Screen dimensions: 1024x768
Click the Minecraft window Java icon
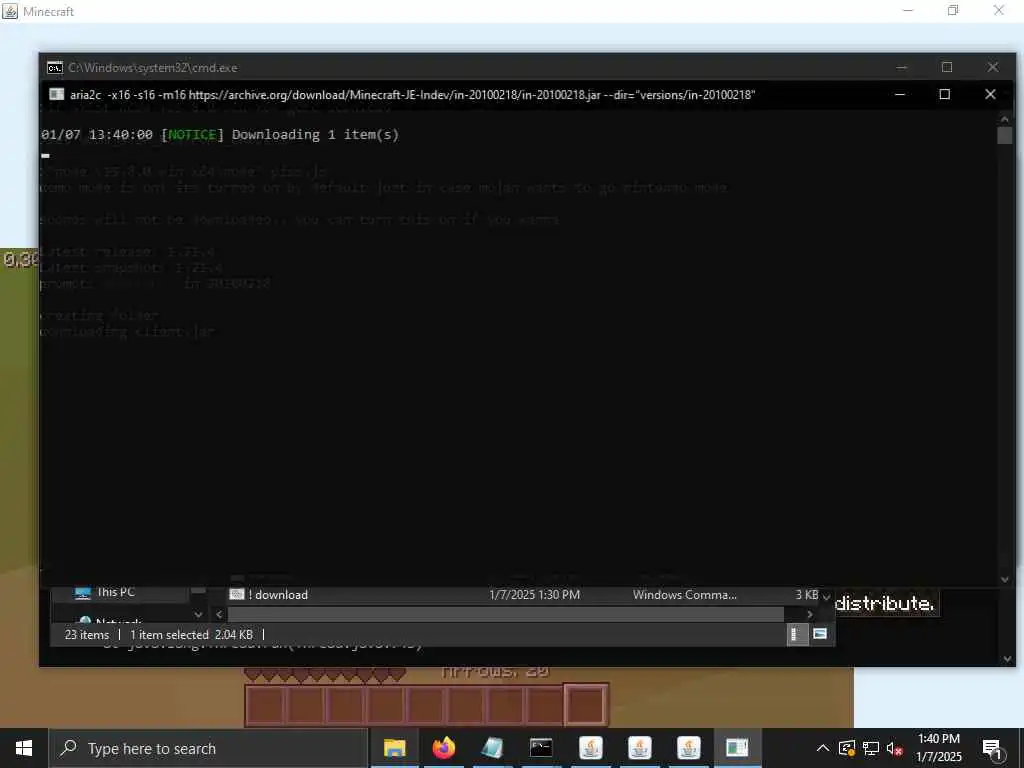tap(10, 11)
